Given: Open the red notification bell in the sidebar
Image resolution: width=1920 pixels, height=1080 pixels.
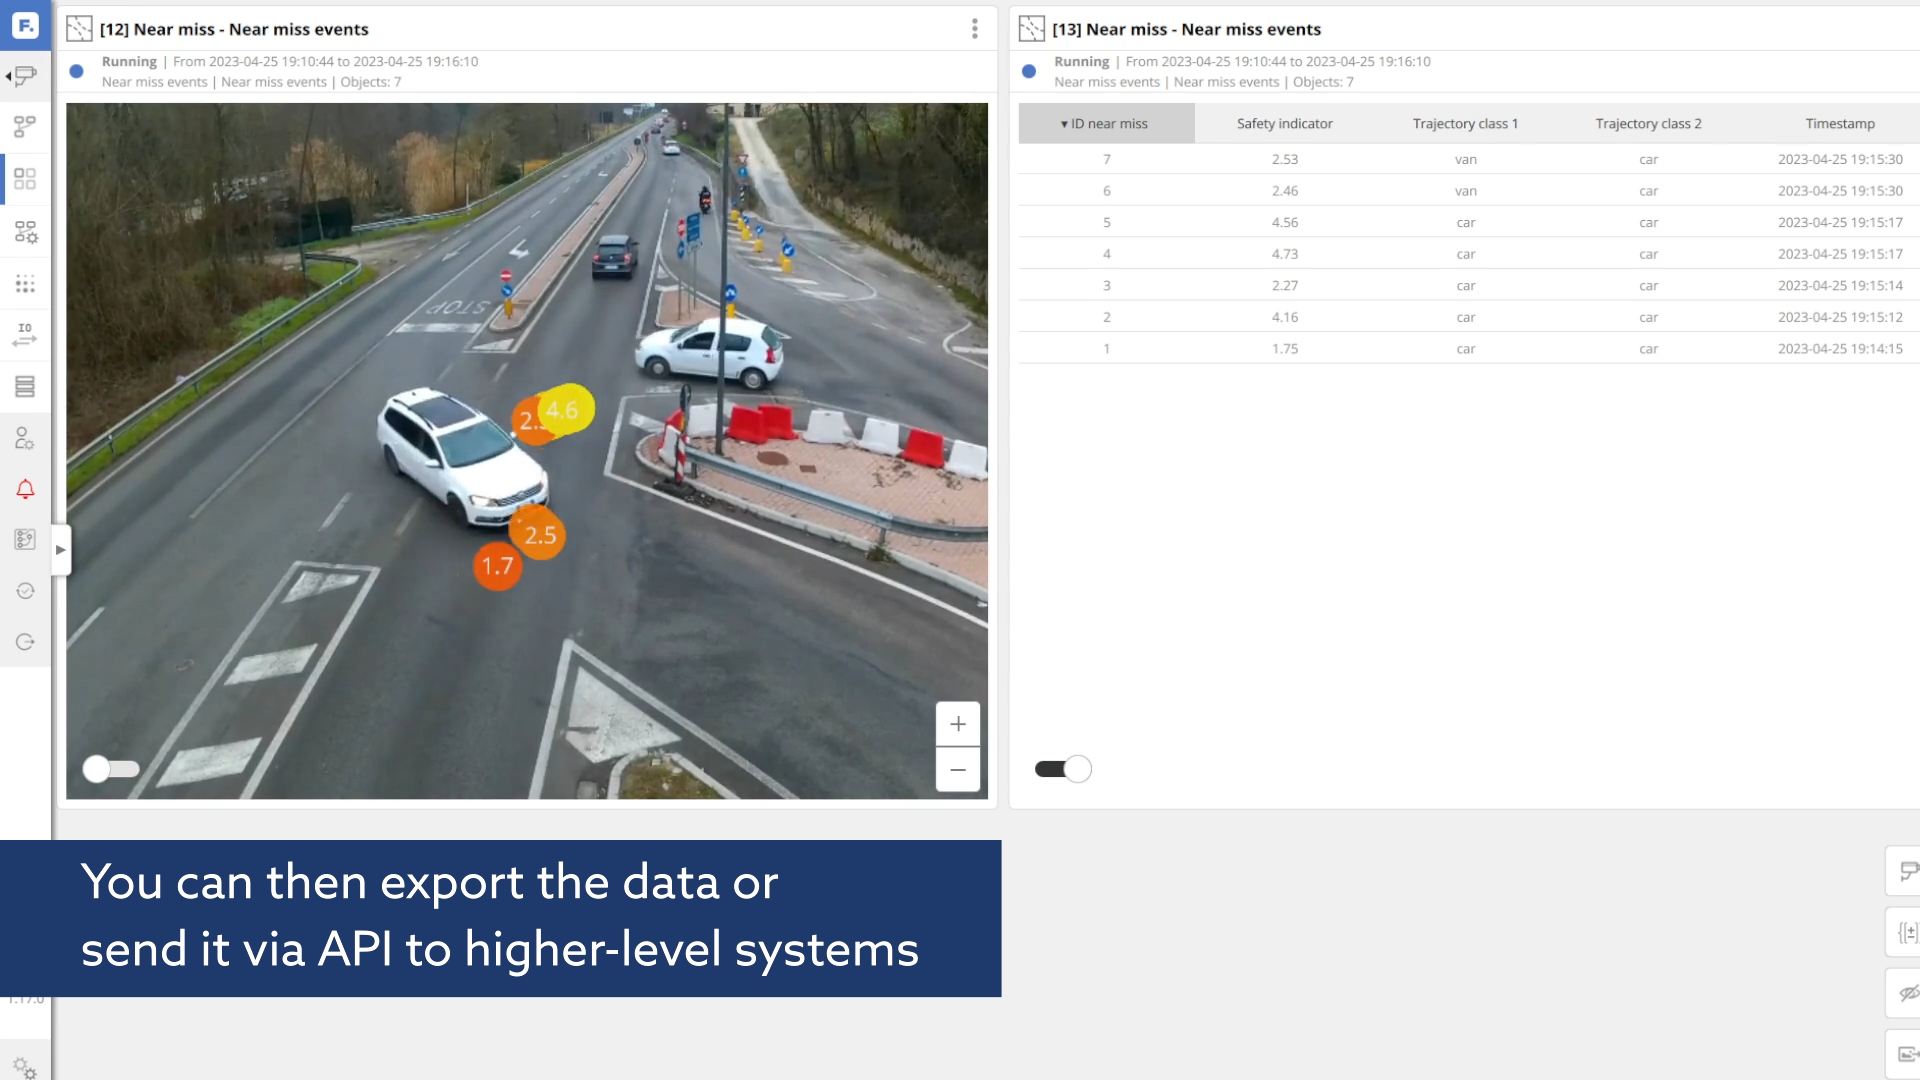Looking at the screenshot, I should 25,489.
